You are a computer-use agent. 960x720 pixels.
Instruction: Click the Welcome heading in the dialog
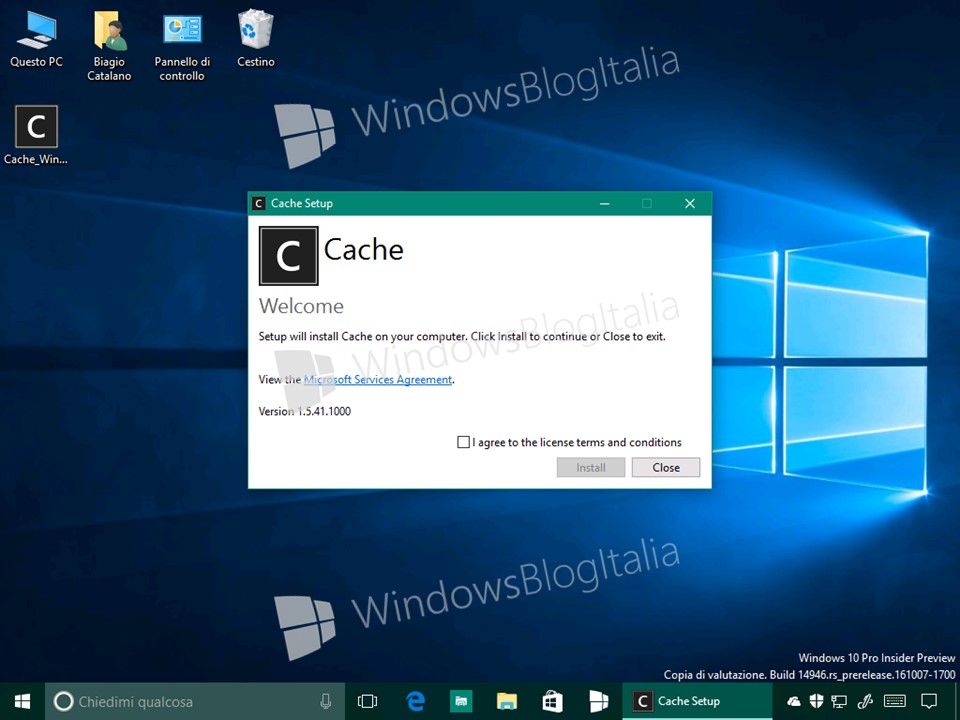[301, 306]
